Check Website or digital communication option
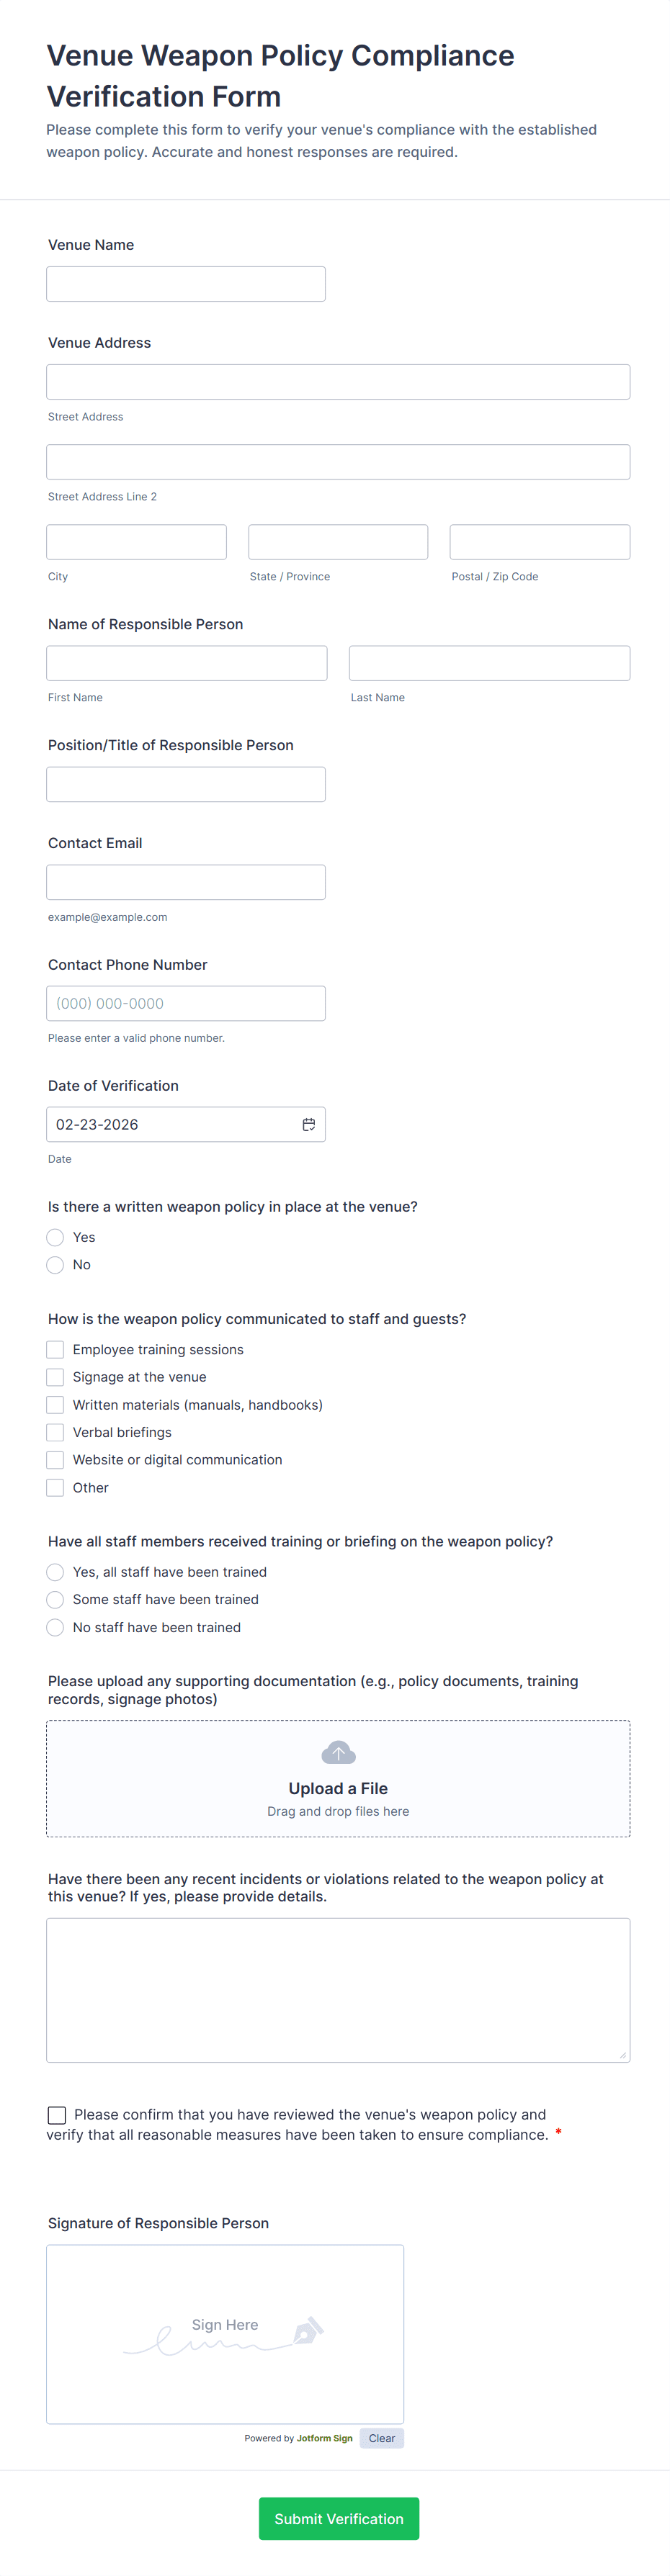The image size is (670, 2576). (x=55, y=1460)
